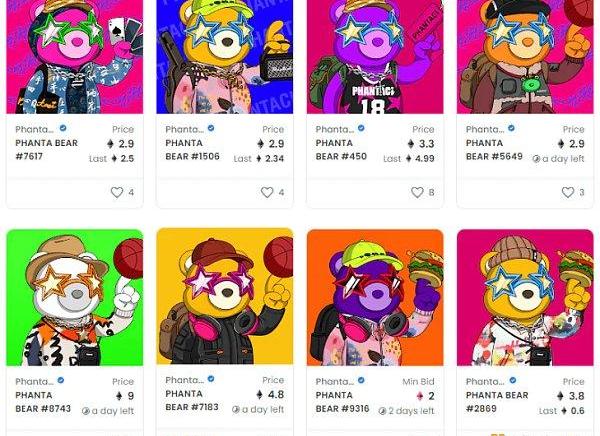View the white bear #8743 image
Viewport: 600px width, 436px height.
pos(75,297)
